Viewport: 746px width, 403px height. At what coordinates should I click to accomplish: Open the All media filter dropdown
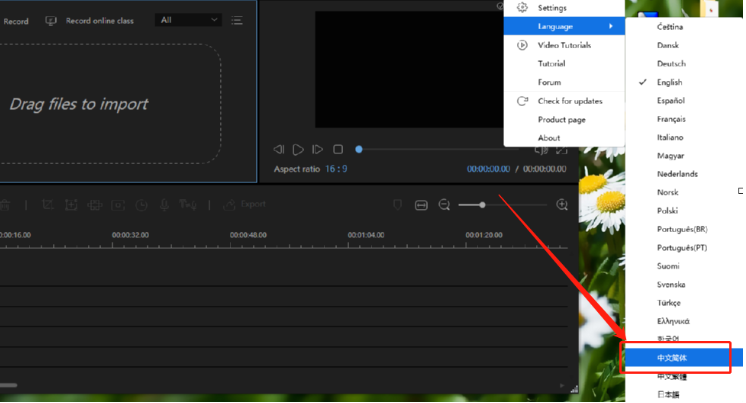tap(189, 20)
